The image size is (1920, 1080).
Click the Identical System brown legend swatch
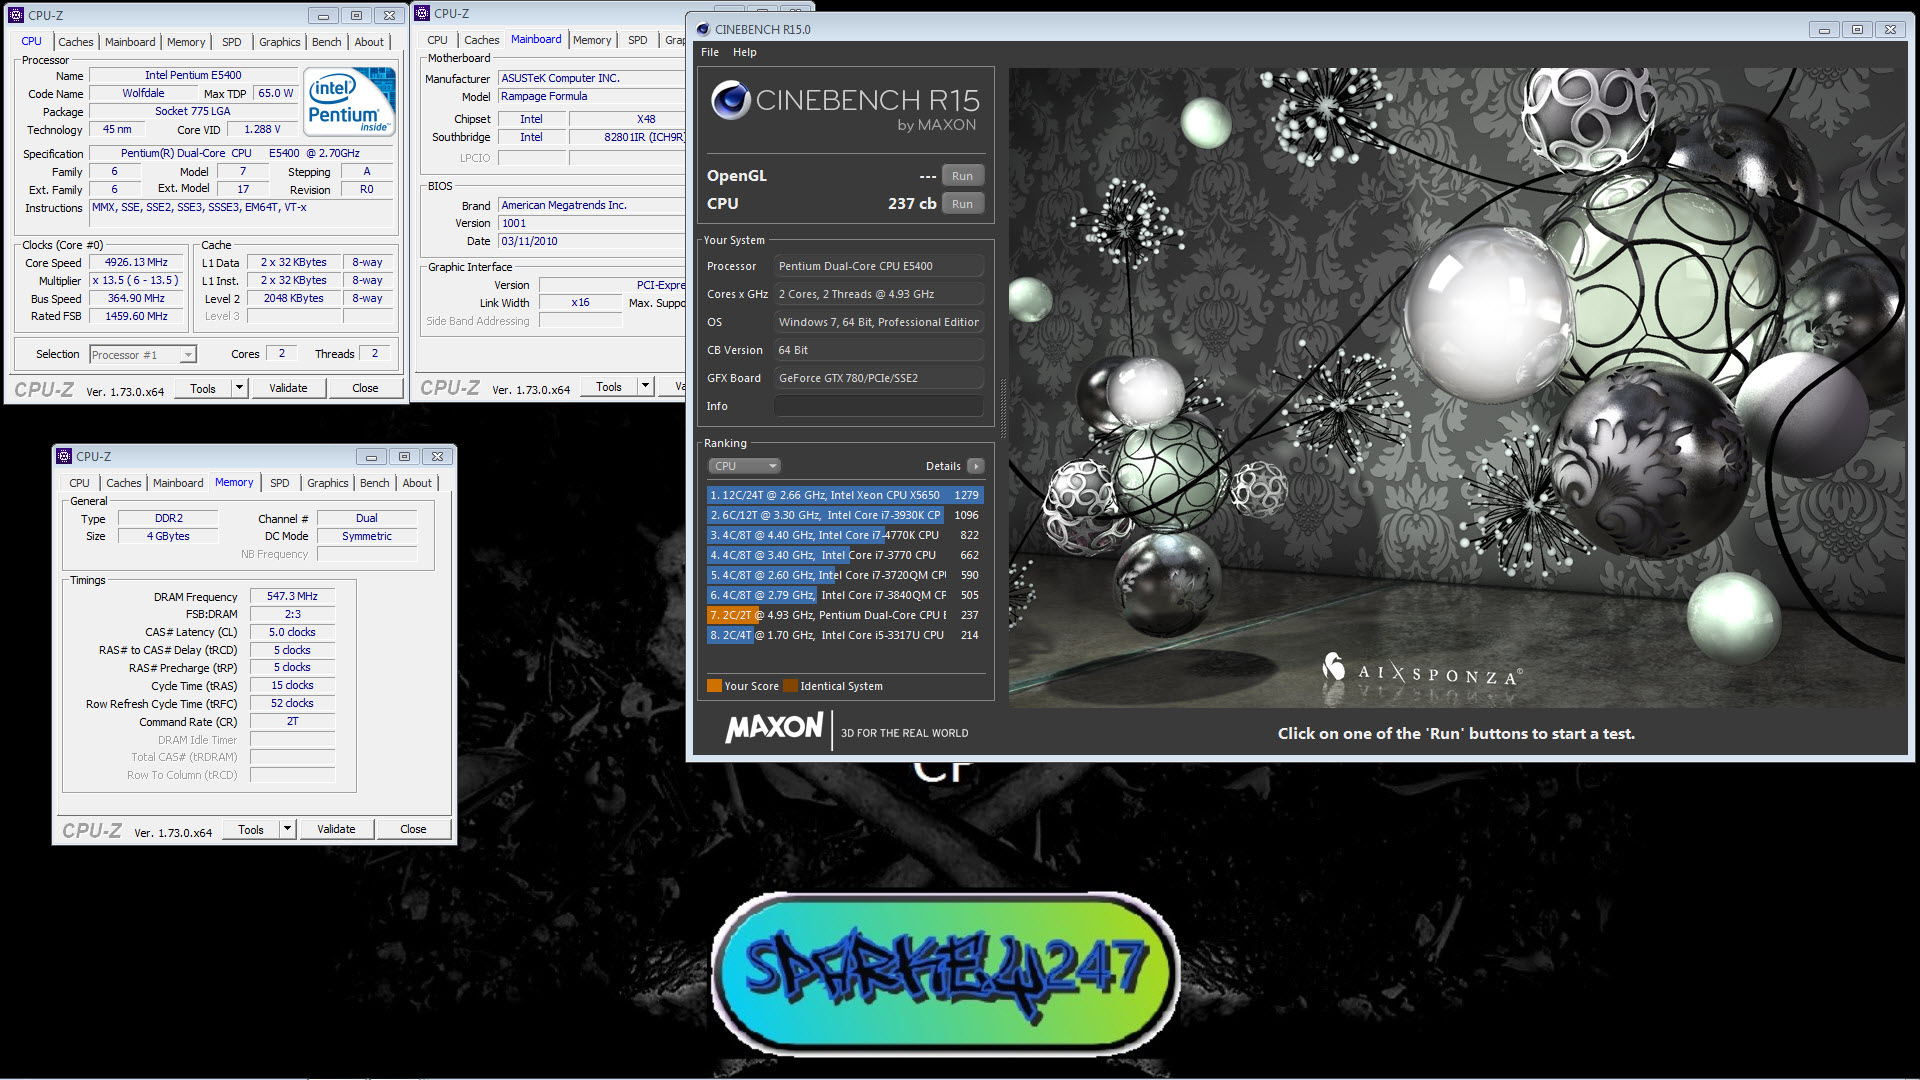click(790, 686)
